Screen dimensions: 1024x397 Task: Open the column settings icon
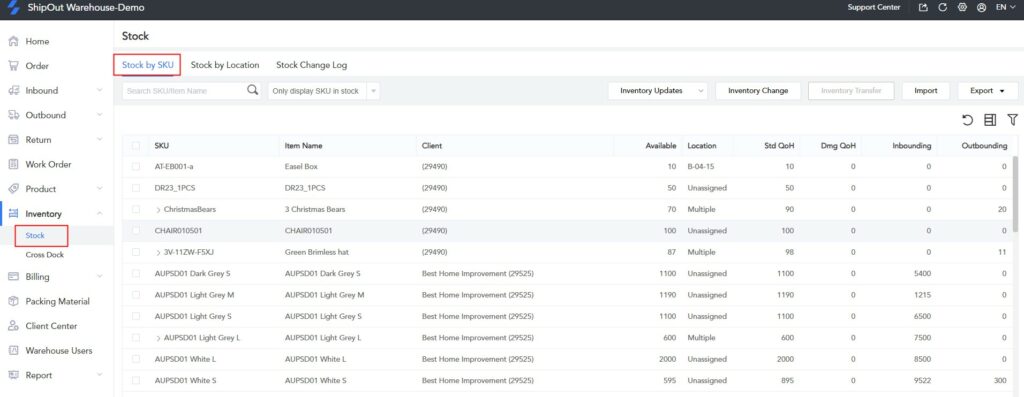[990, 119]
